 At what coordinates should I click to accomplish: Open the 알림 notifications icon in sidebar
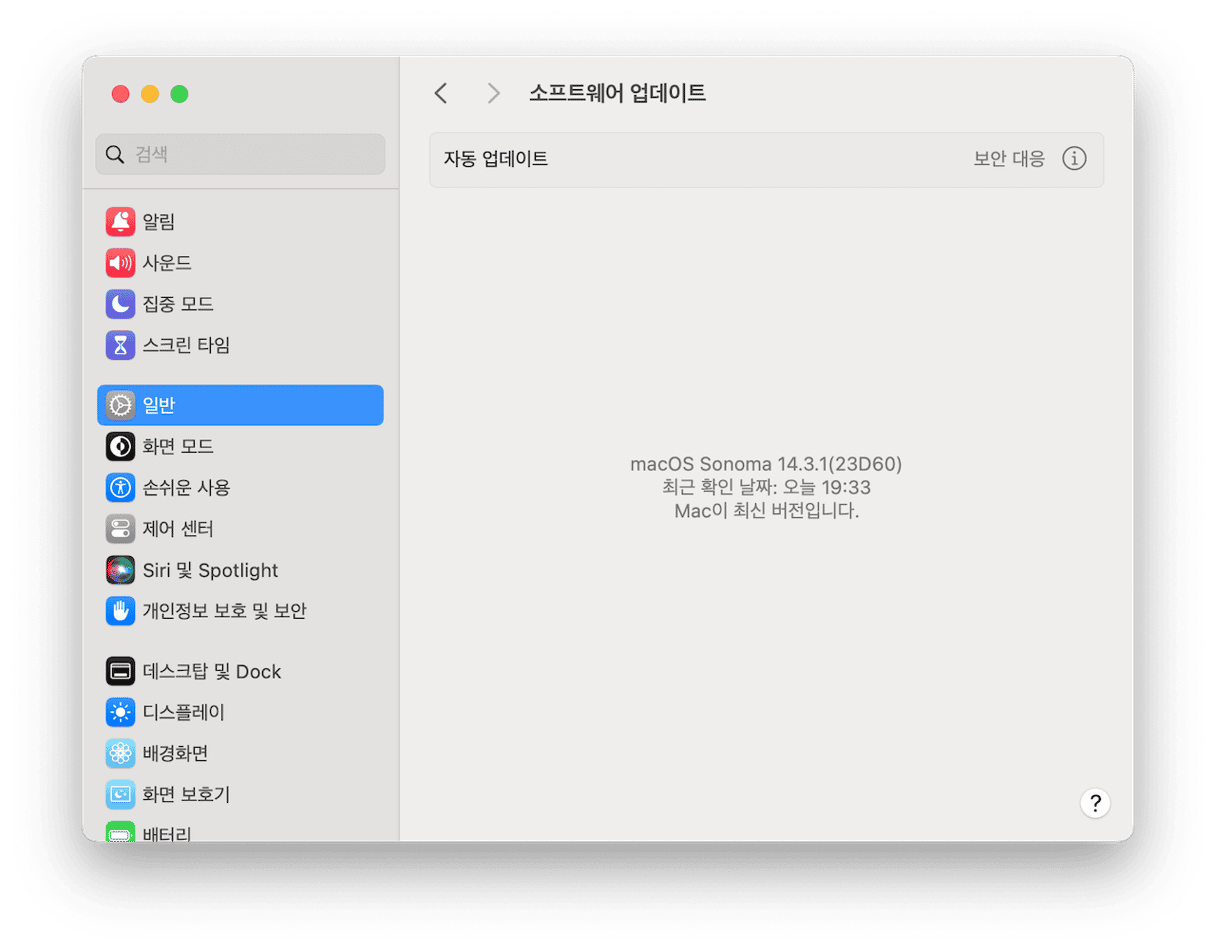click(x=120, y=221)
